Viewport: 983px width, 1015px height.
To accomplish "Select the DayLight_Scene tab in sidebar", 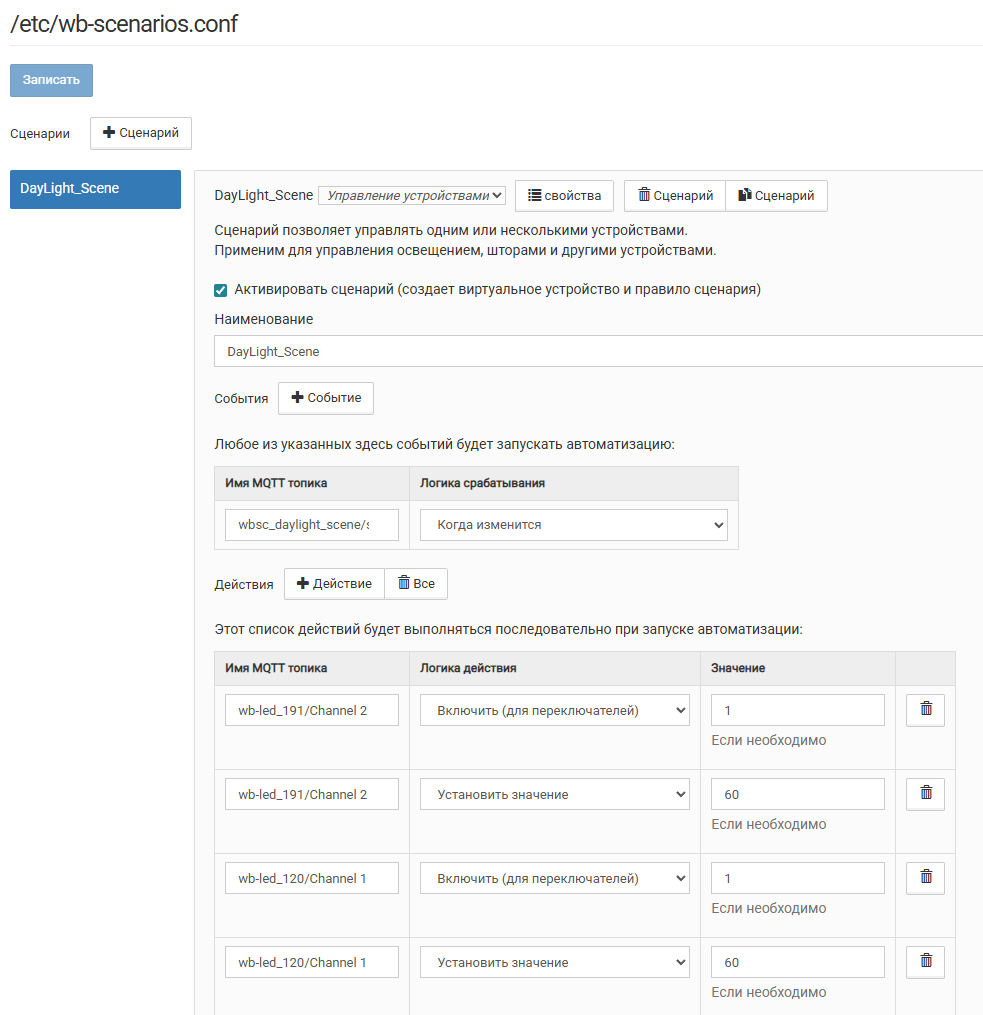I will point(95,189).
